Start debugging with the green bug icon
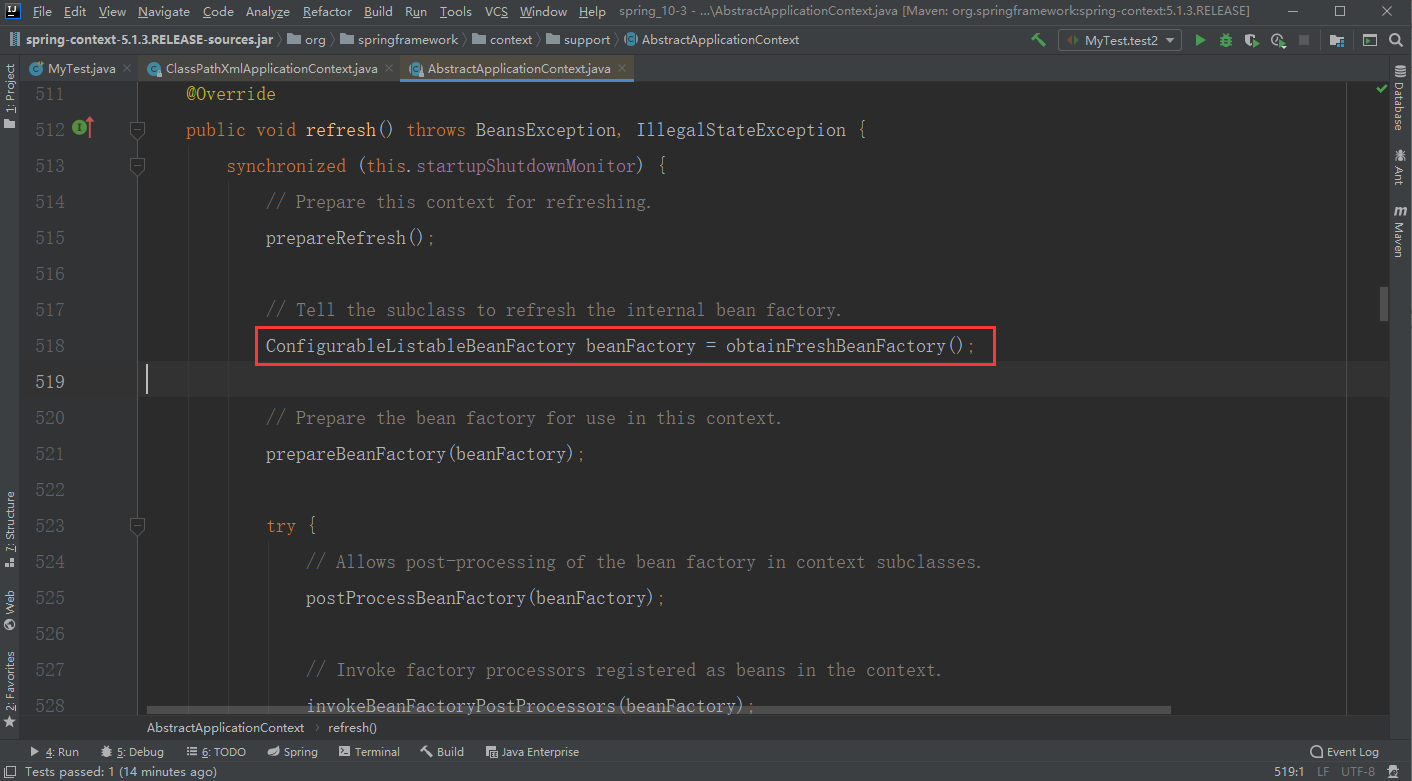 click(1226, 40)
